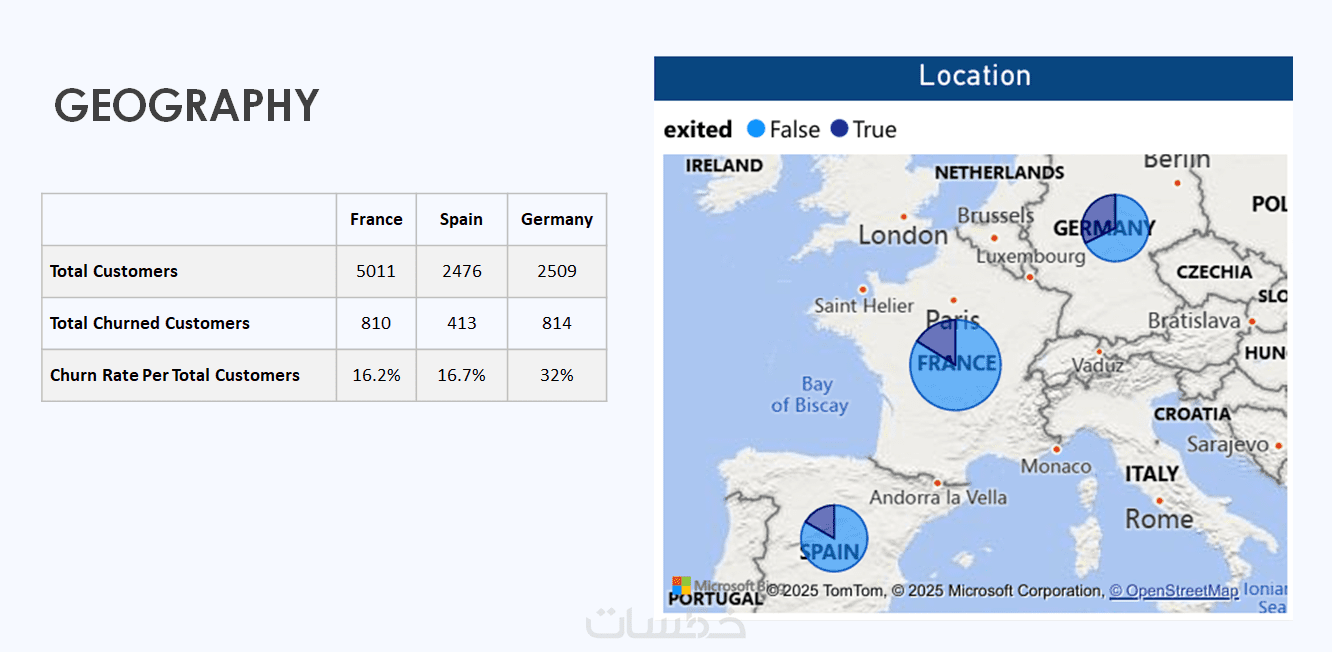
Task: Select the France column header
Action: 376,219
